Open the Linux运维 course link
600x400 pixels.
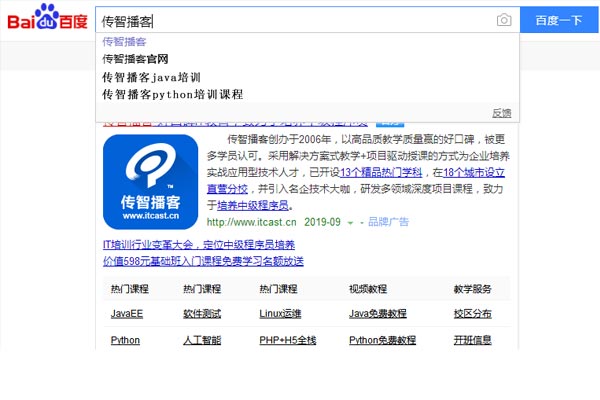pyautogui.click(x=280, y=314)
